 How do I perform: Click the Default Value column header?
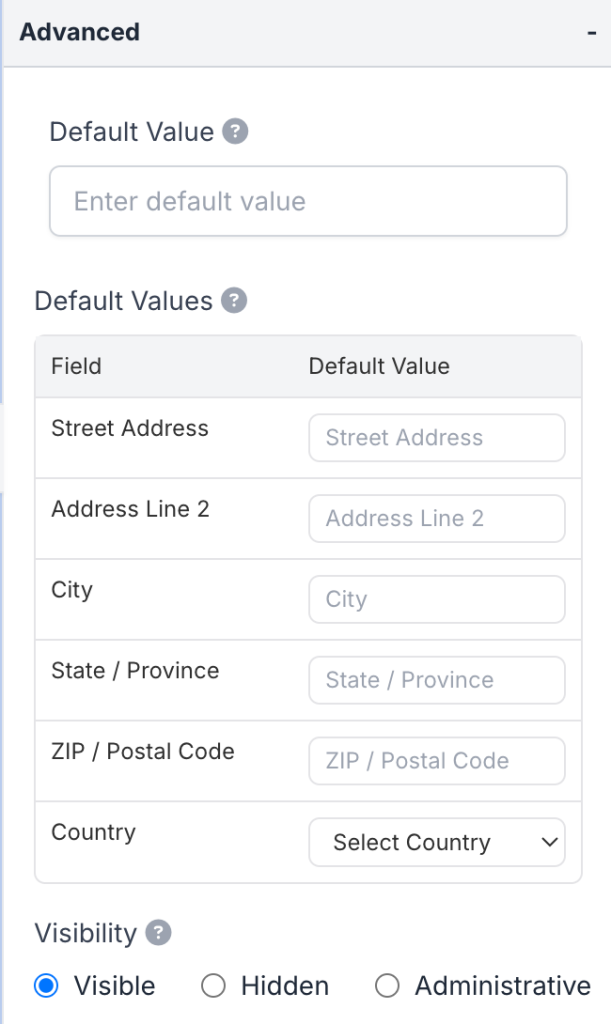pos(379,366)
